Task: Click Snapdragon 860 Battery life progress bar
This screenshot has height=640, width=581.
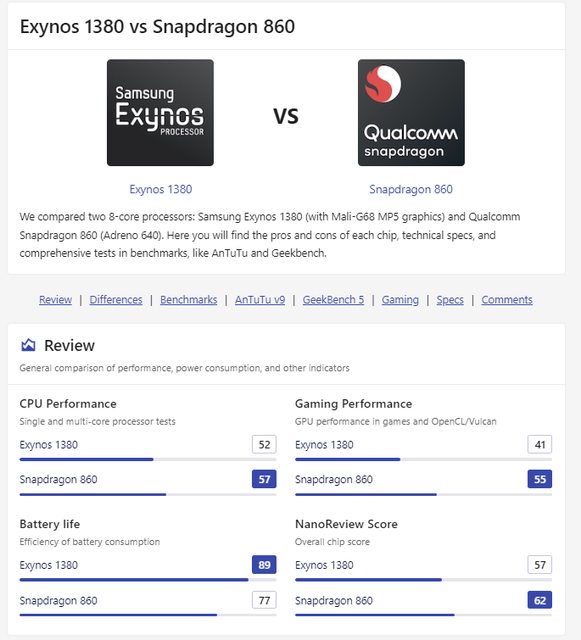Action: coord(148,615)
